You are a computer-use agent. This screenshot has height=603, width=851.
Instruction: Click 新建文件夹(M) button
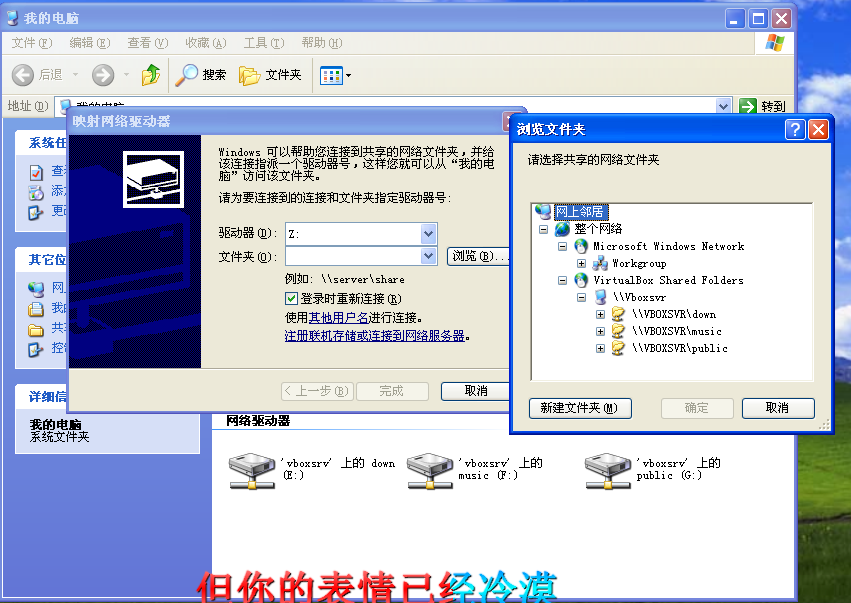point(580,408)
